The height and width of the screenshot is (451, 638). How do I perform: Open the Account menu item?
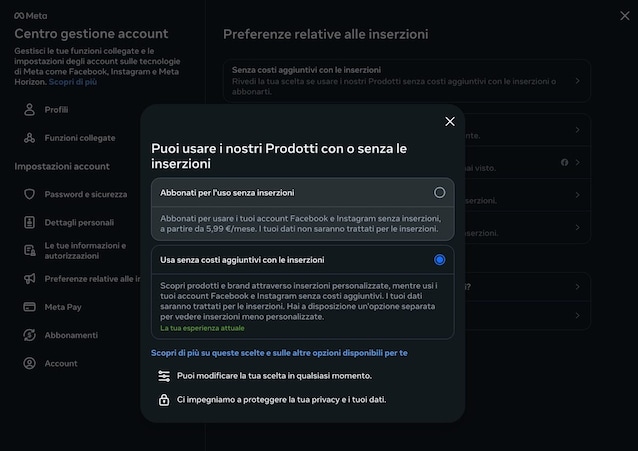pyautogui.click(x=61, y=363)
